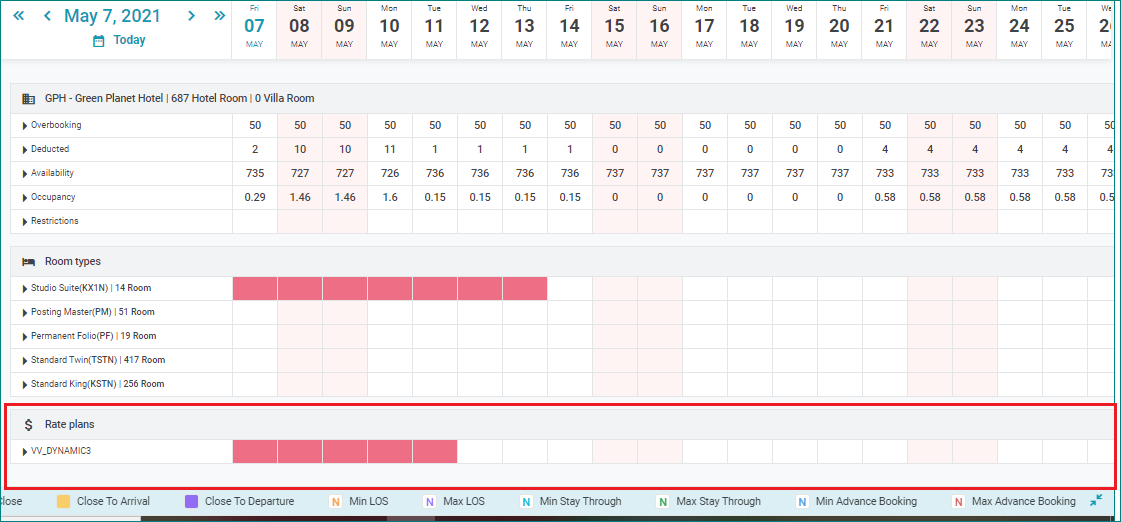The image size is (1121, 522).
Task: Skip forward with the double-right arrow
Action: click(219, 16)
